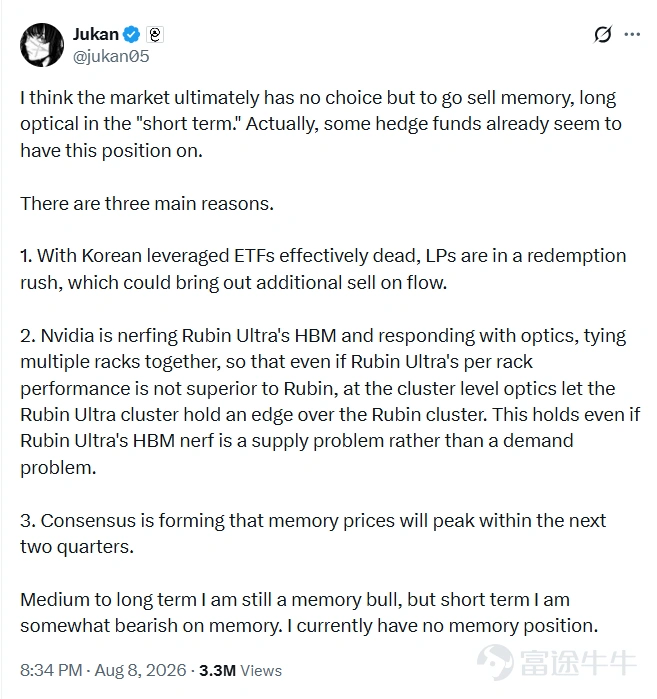Click the Aug 8, 2026 date
Viewport: 657px width, 699px height.
pyautogui.click(x=140, y=670)
